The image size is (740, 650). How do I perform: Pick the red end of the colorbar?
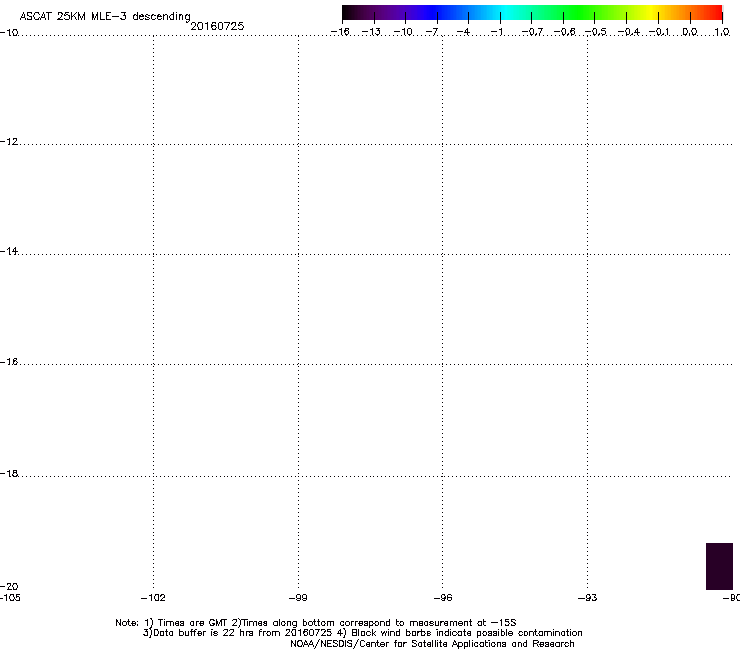click(715, 12)
